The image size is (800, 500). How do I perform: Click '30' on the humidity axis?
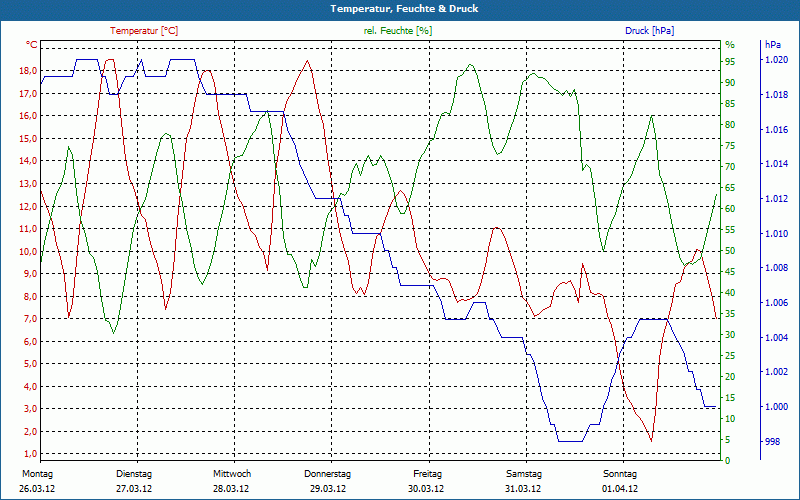click(x=730, y=335)
